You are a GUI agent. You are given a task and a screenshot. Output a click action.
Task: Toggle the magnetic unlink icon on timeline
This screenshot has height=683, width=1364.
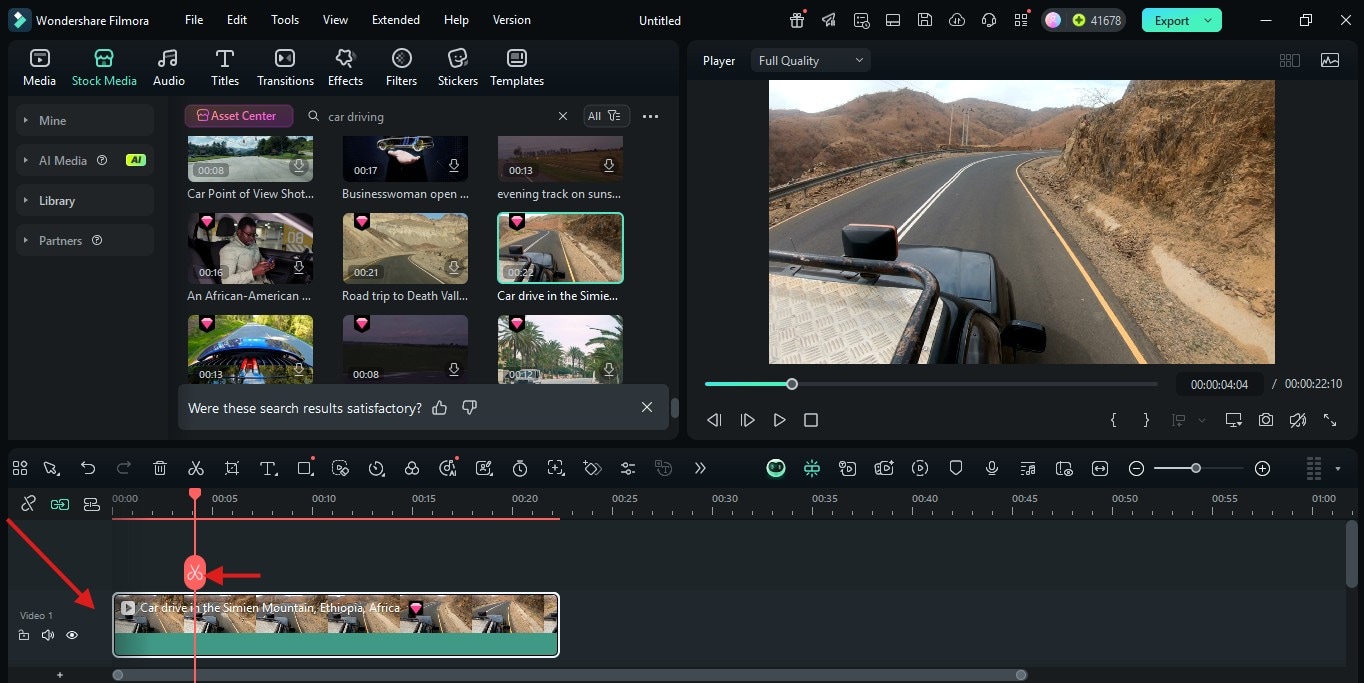pos(28,504)
